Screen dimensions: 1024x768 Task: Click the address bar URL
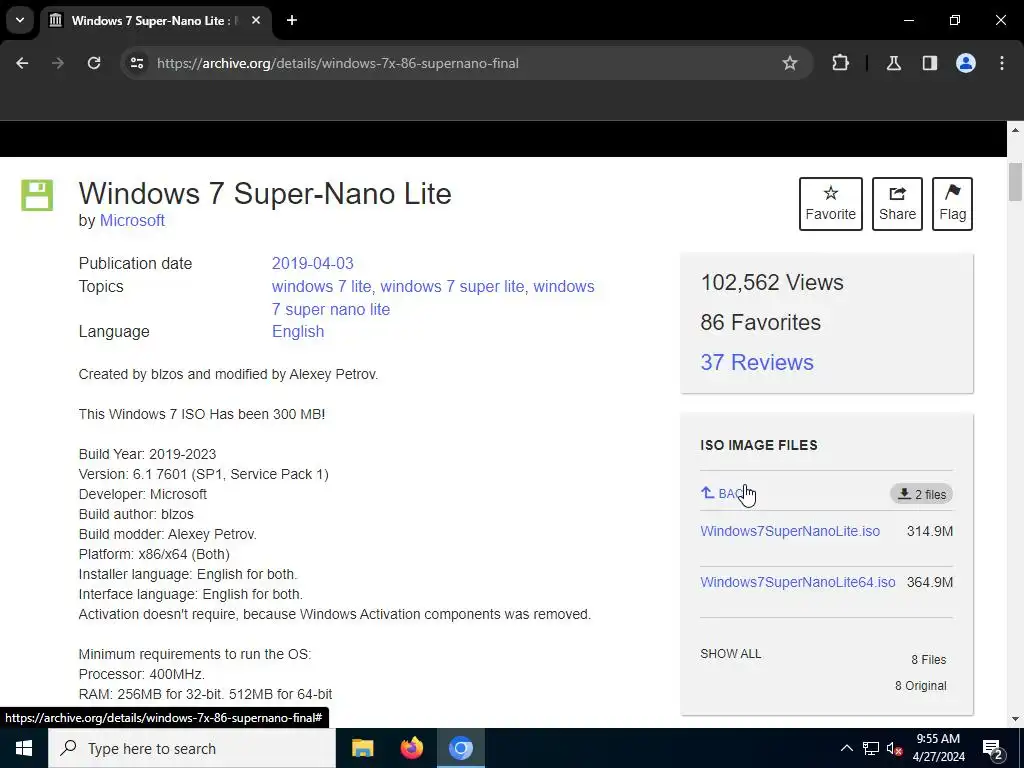pyautogui.click(x=338, y=63)
